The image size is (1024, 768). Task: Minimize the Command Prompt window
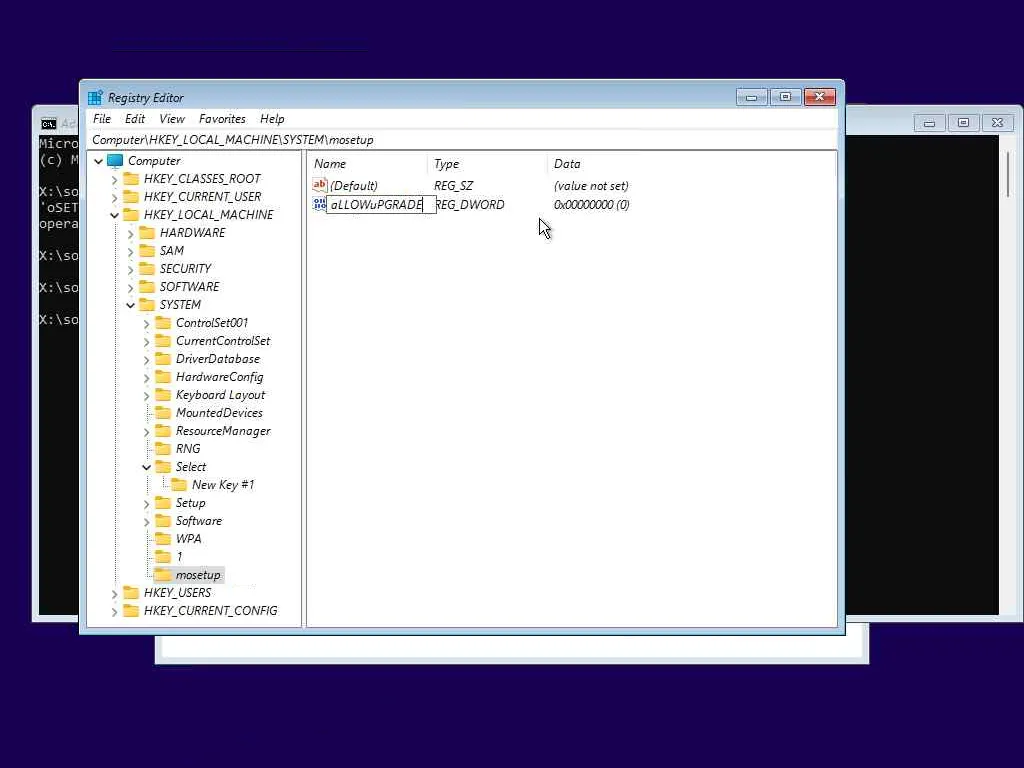[929, 123]
